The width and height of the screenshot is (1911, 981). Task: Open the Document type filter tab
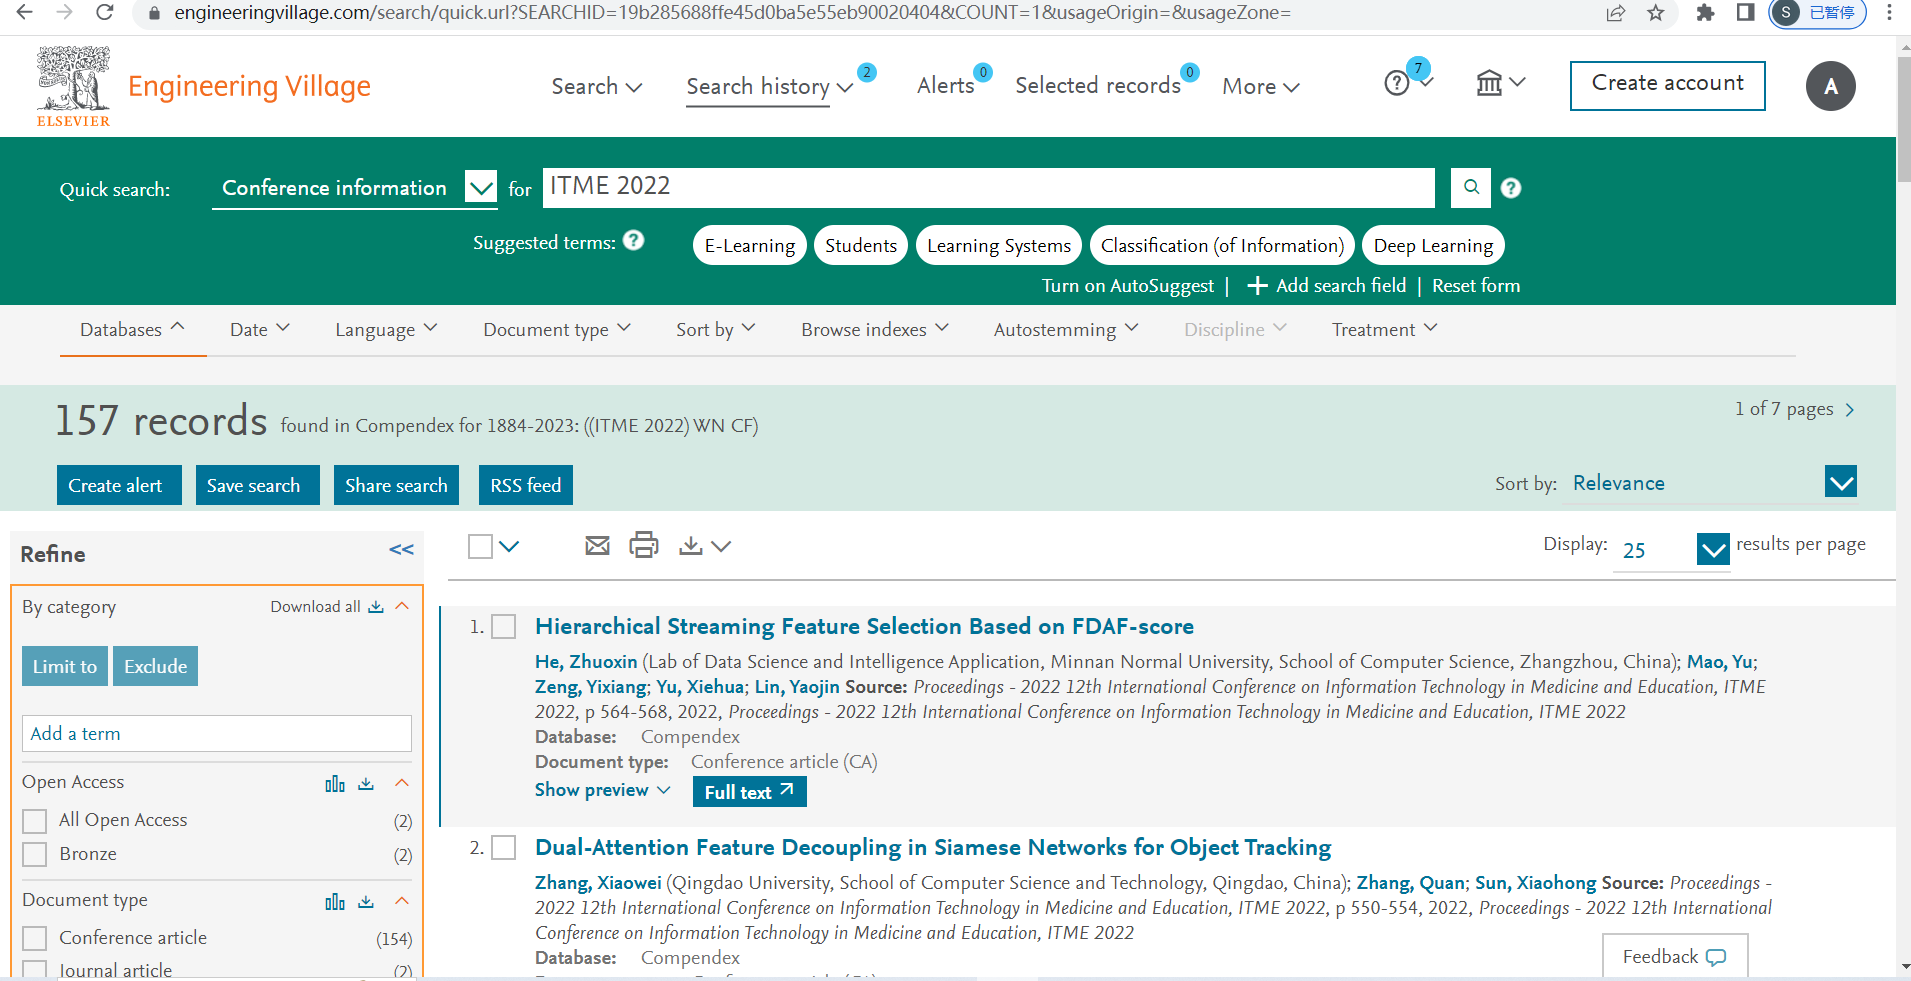pyautogui.click(x=556, y=330)
